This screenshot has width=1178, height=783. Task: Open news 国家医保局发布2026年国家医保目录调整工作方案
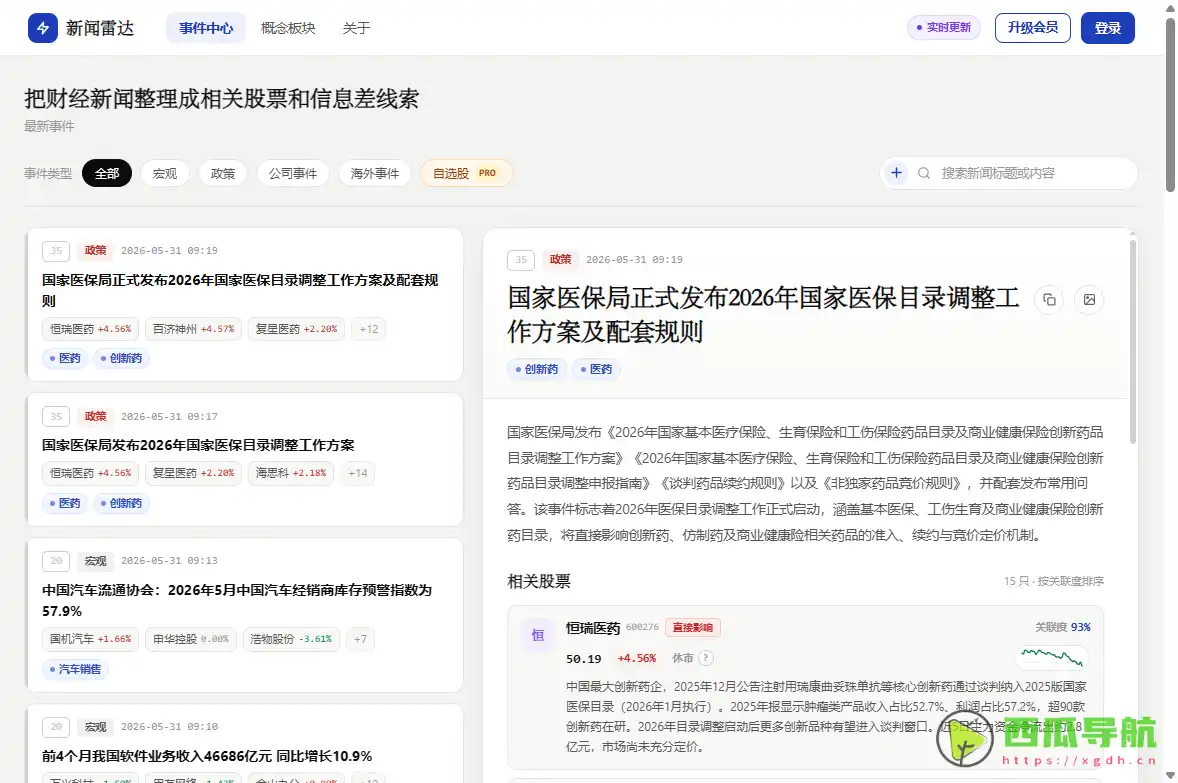coord(198,445)
